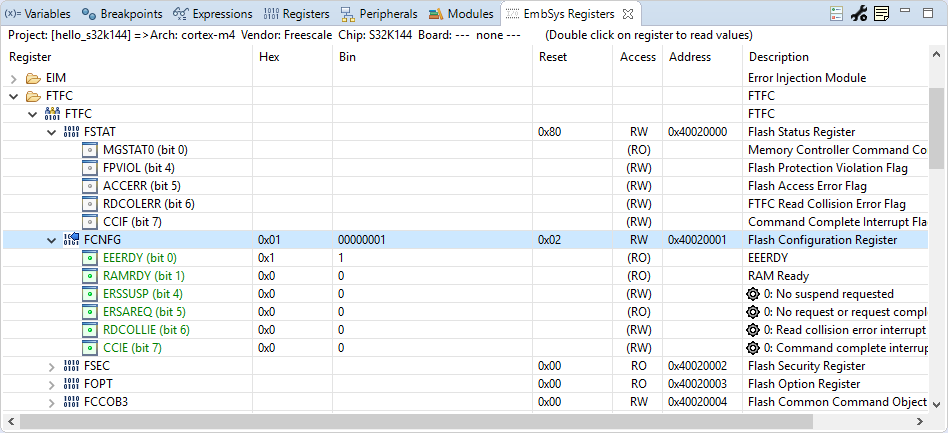Click the checklist icon in view toolbar
This screenshot has width=948, height=433.
pyautogui.click(x=836, y=13)
